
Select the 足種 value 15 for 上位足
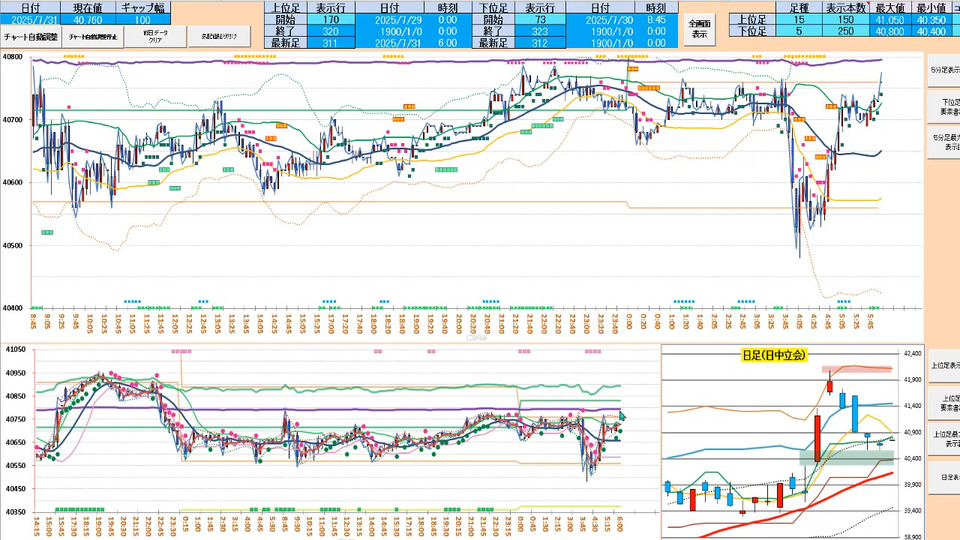point(799,20)
